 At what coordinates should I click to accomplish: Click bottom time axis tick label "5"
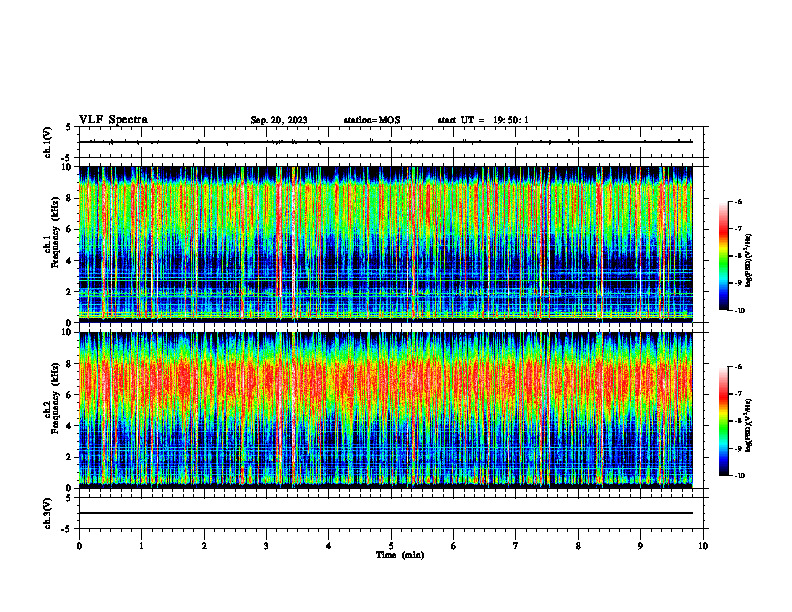coord(391,546)
